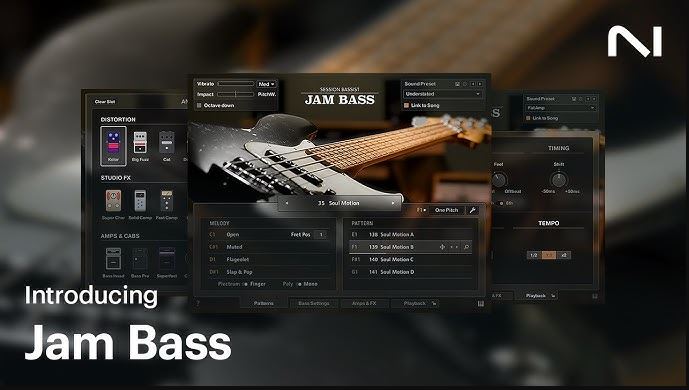Select the Cat distortion pedal
Screen dimensions: 689x390
[x=167, y=143]
